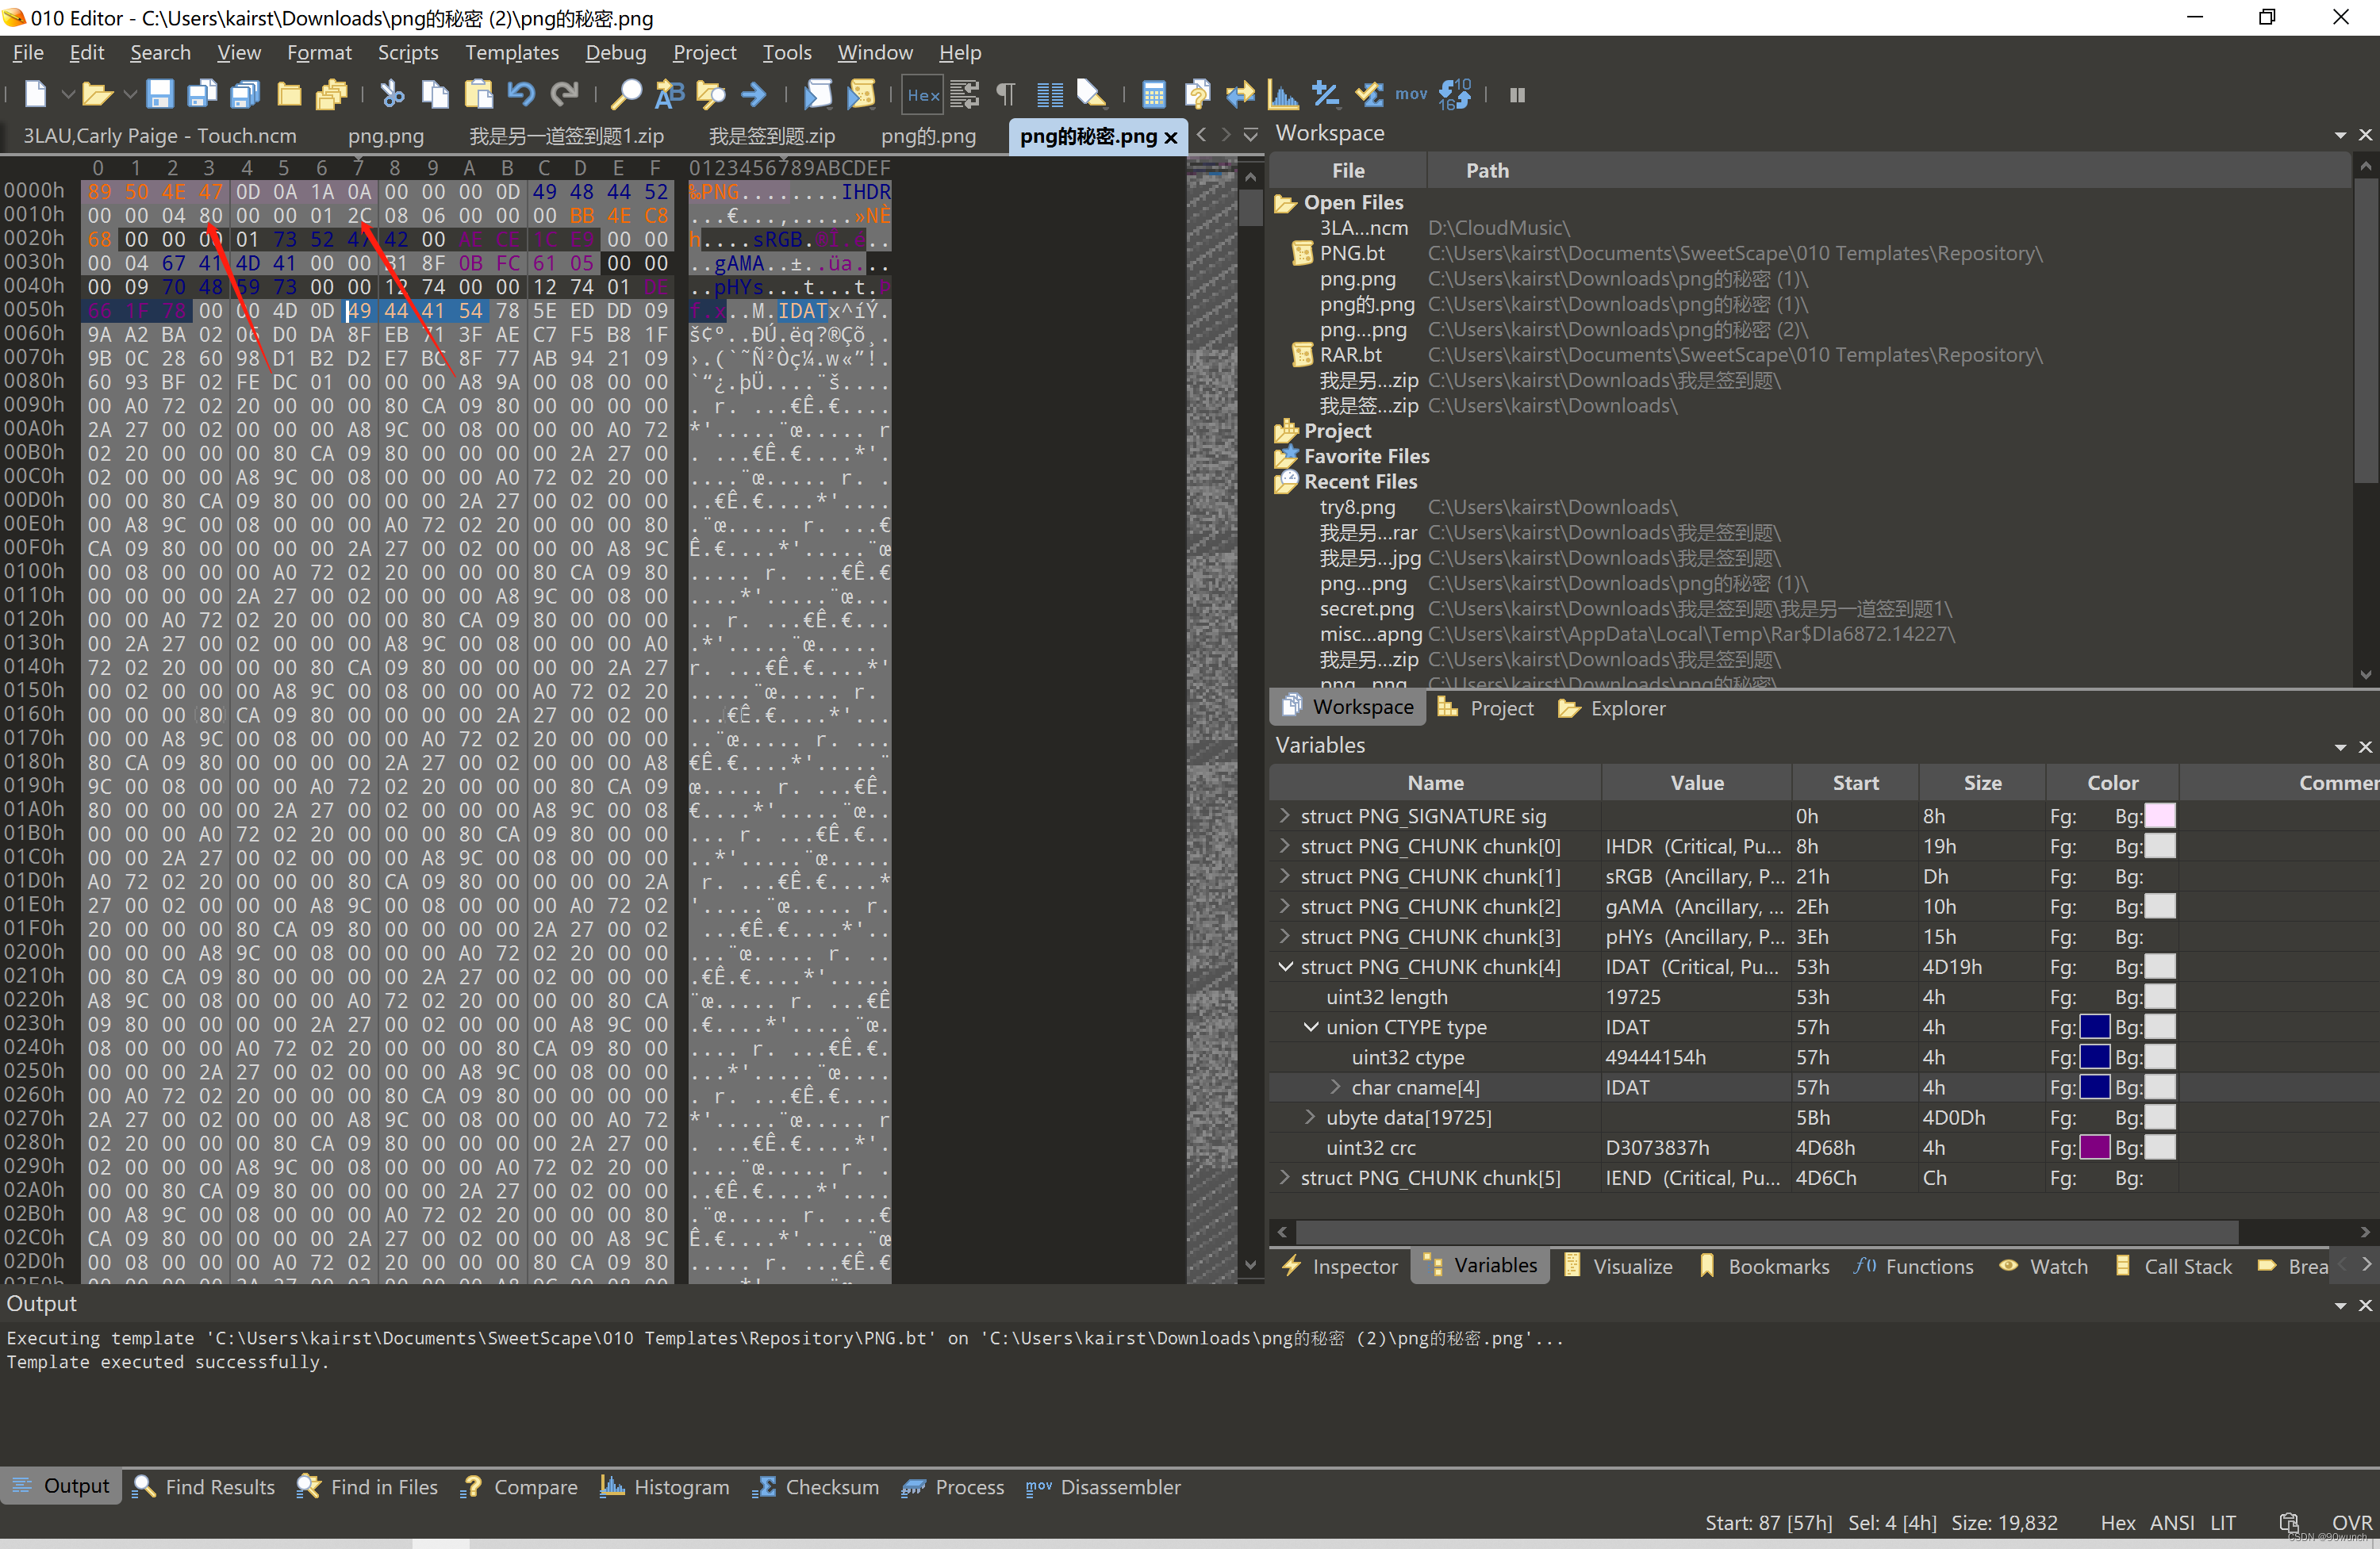Click the Histogram chart toolbar icon

(1282, 95)
